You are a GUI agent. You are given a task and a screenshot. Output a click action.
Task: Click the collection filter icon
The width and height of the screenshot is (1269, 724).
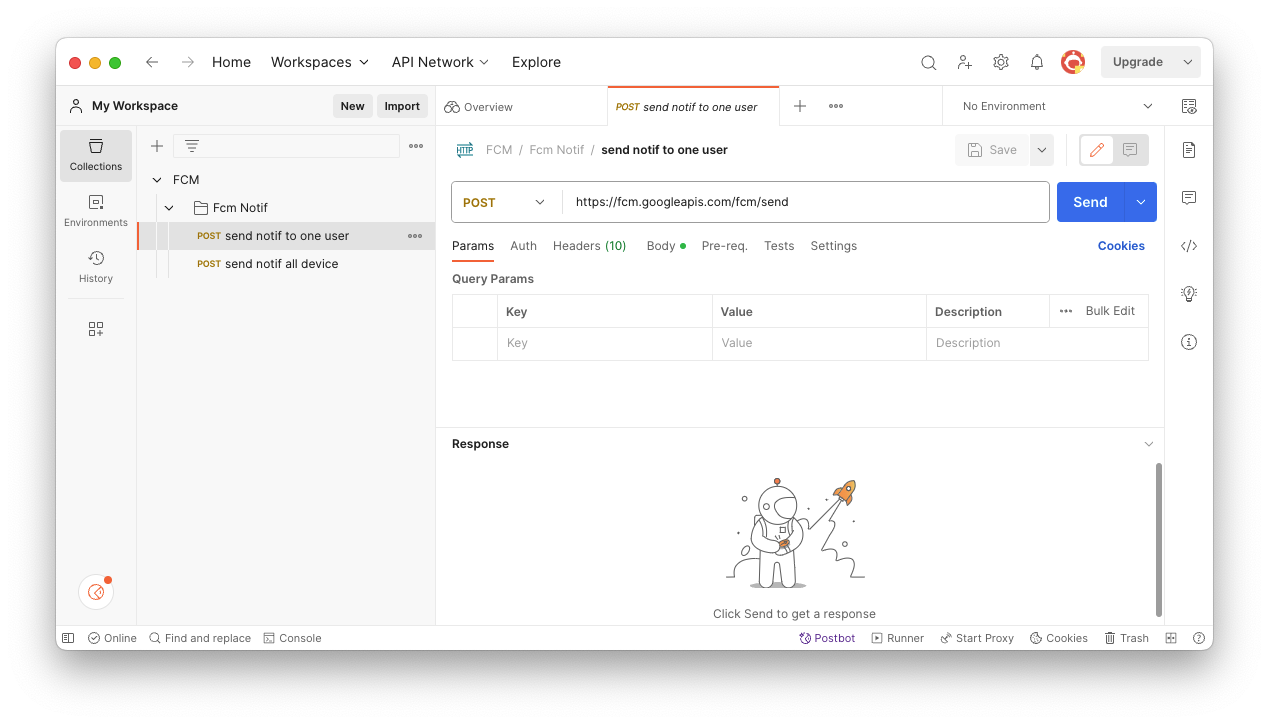192,146
